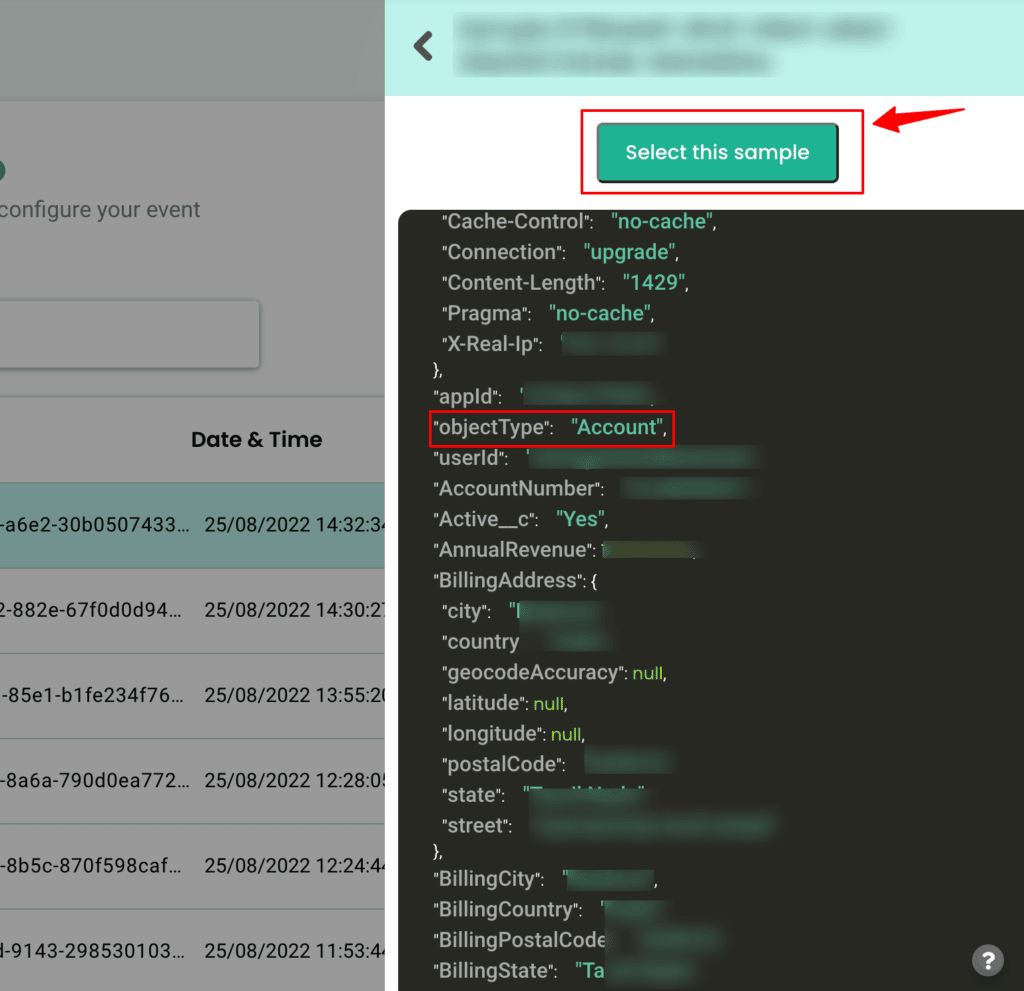Click the "geocodeAccuracy" key

[x=531, y=673]
